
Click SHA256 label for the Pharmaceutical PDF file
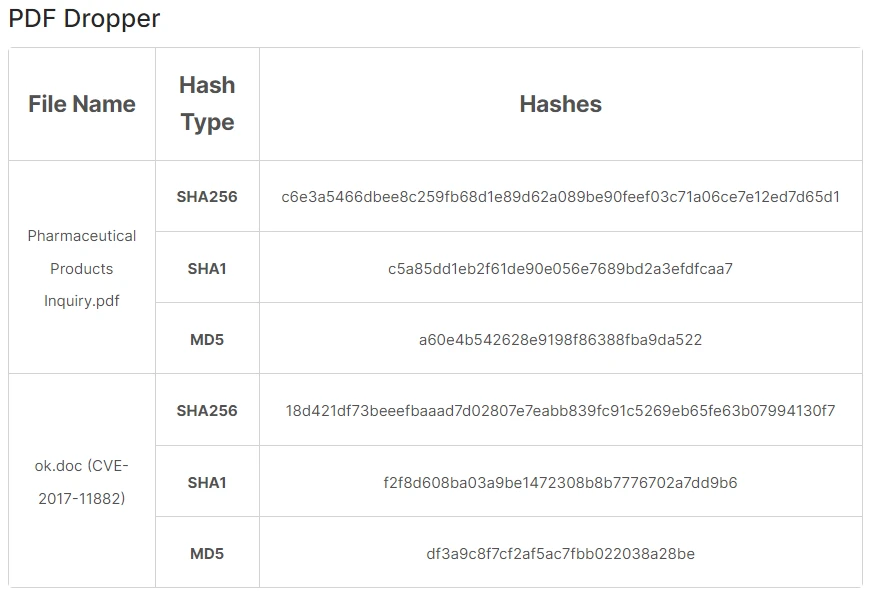pyautogui.click(x=207, y=197)
